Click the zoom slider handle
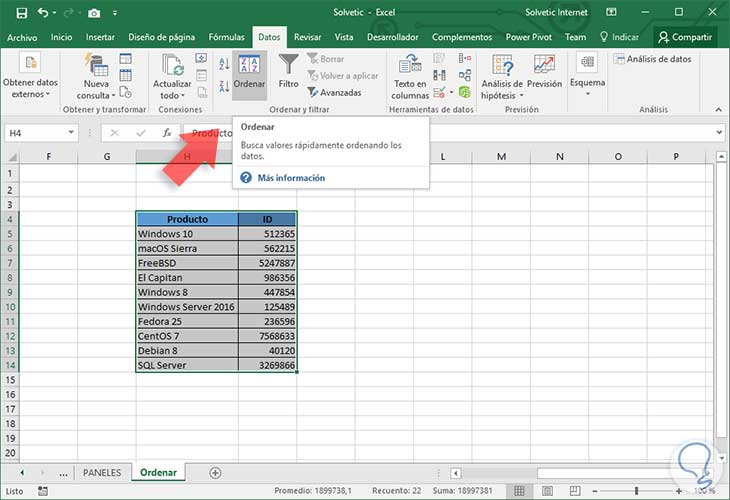This screenshot has width=730, height=500. click(x=636, y=491)
